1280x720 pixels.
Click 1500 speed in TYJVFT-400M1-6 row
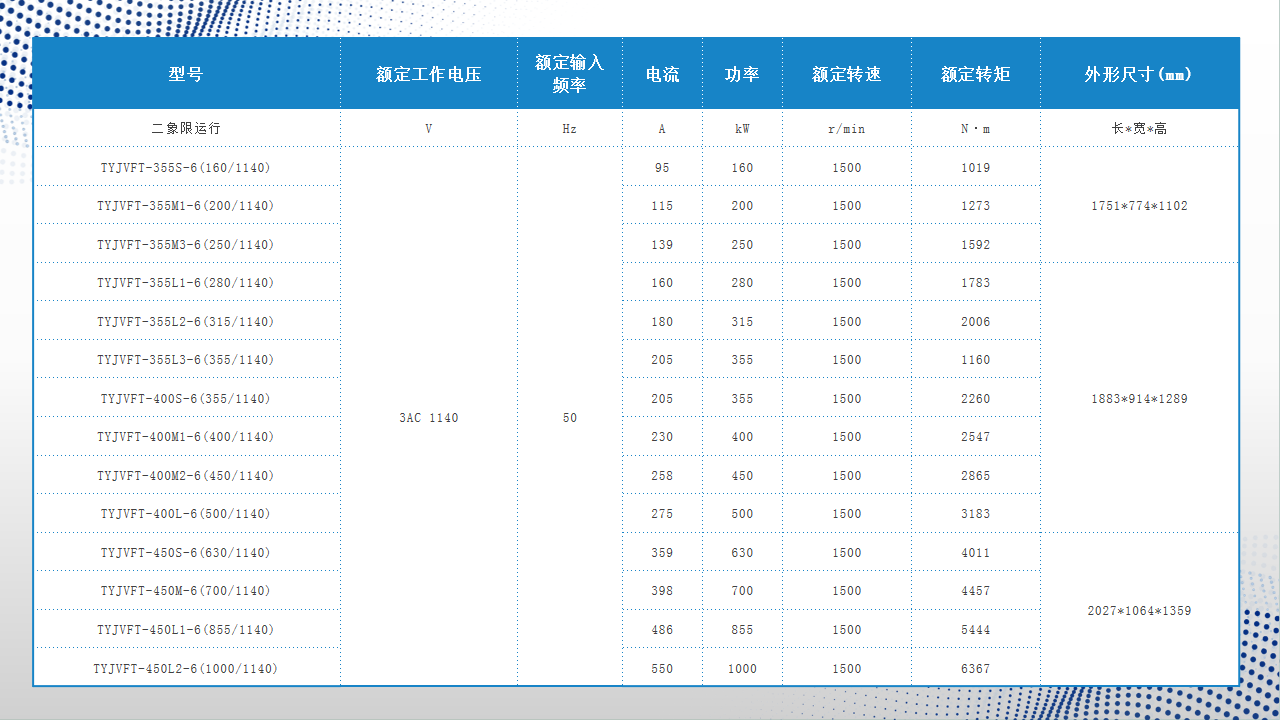pyautogui.click(x=847, y=437)
